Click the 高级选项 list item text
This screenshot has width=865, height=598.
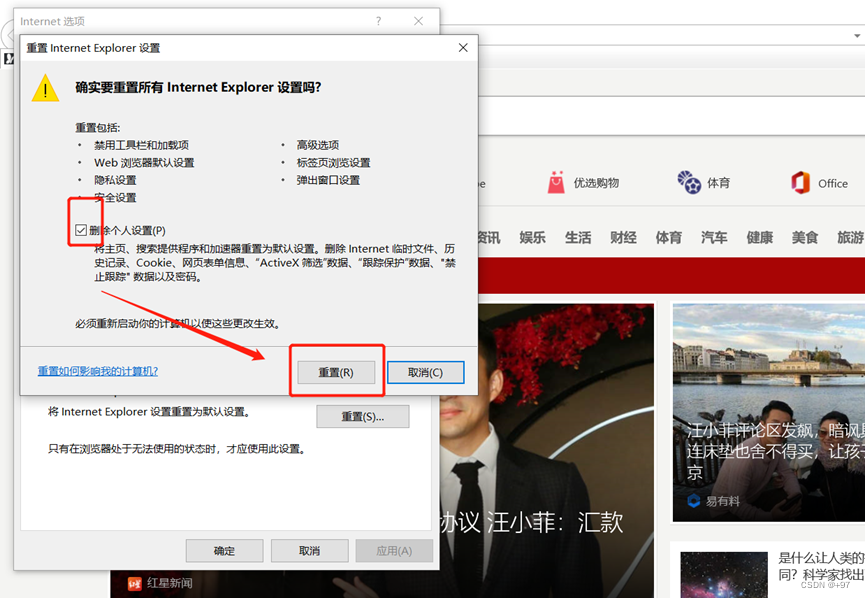point(318,145)
